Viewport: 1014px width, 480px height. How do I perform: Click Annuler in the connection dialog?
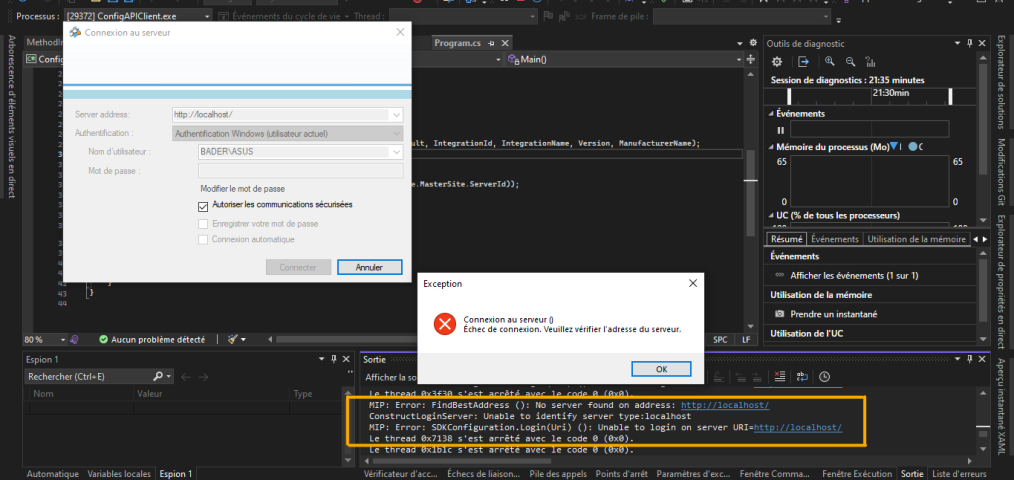pos(369,267)
